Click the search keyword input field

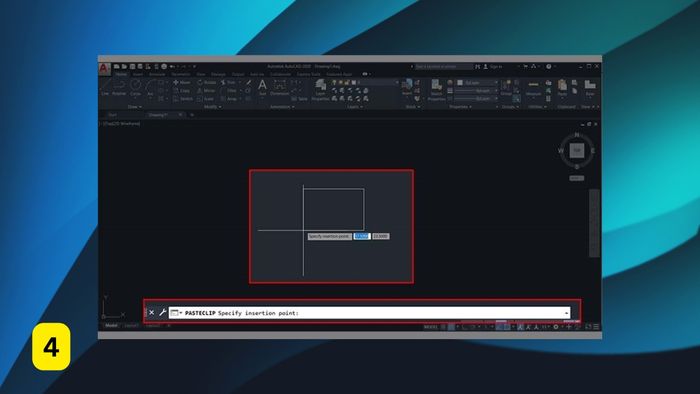tap(443, 66)
